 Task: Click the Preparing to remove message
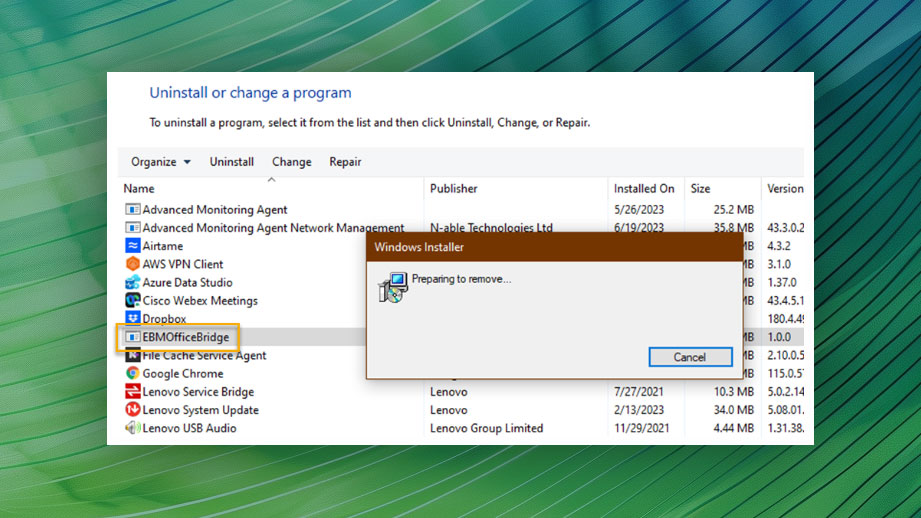coord(461,279)
